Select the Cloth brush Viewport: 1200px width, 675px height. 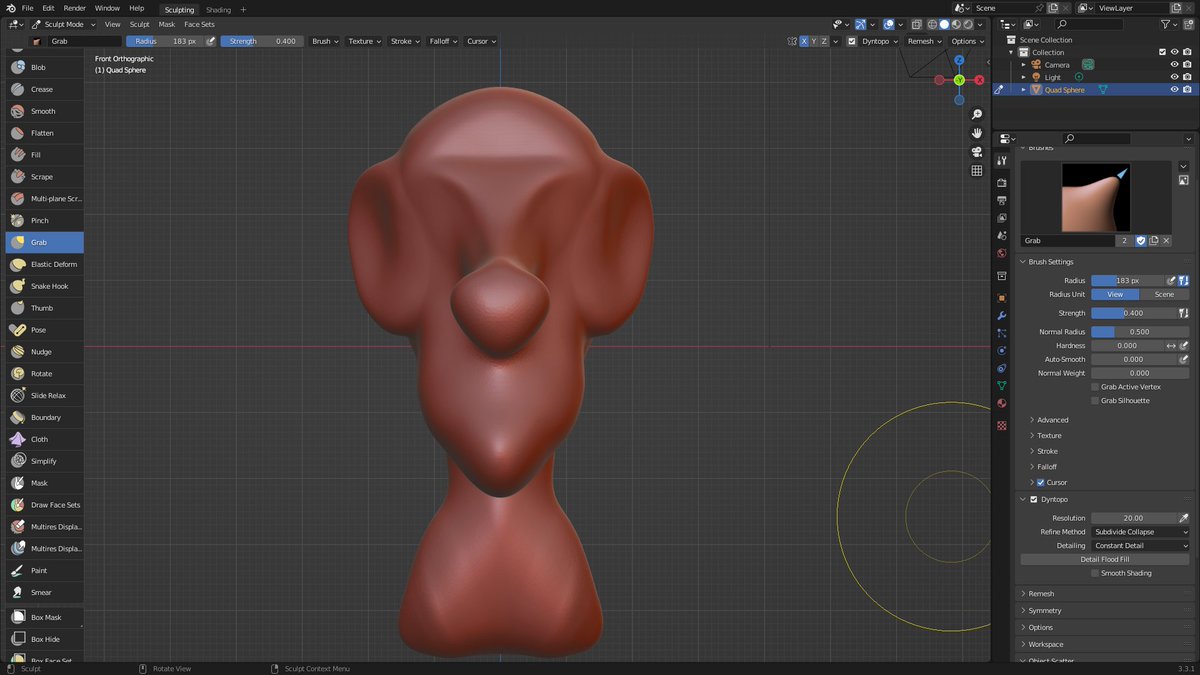(40, 439)
